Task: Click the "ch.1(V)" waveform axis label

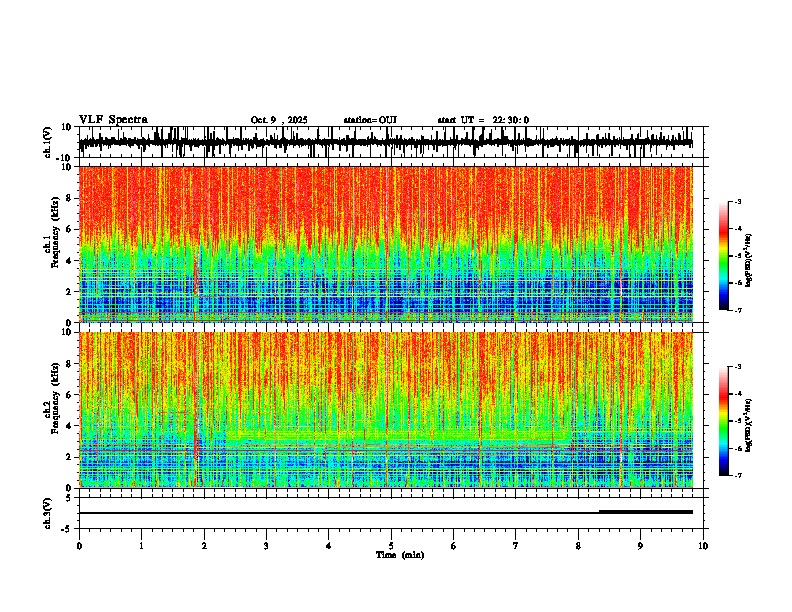Action: pyautogui.click(x=48, y=142)
